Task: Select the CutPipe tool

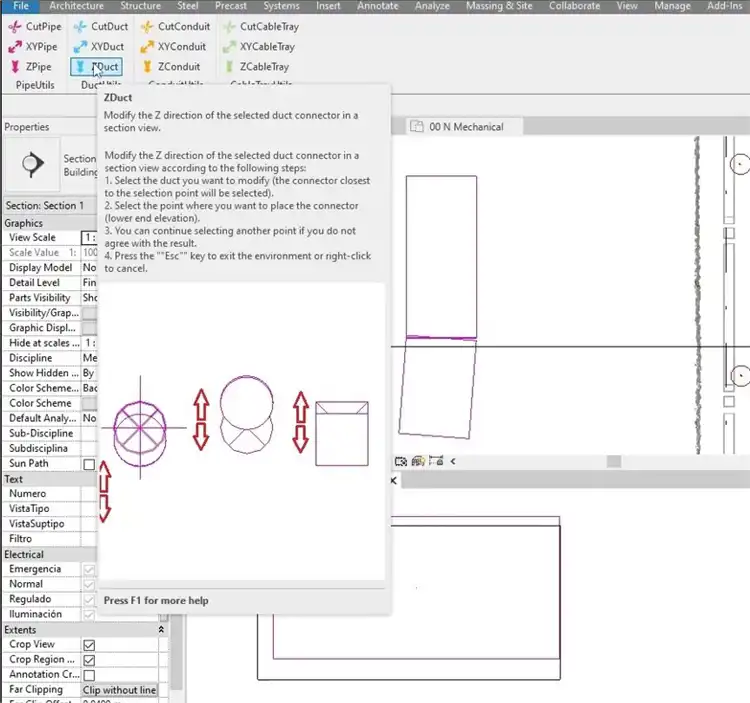Action: pyautogui.click(x=35, y=27)
